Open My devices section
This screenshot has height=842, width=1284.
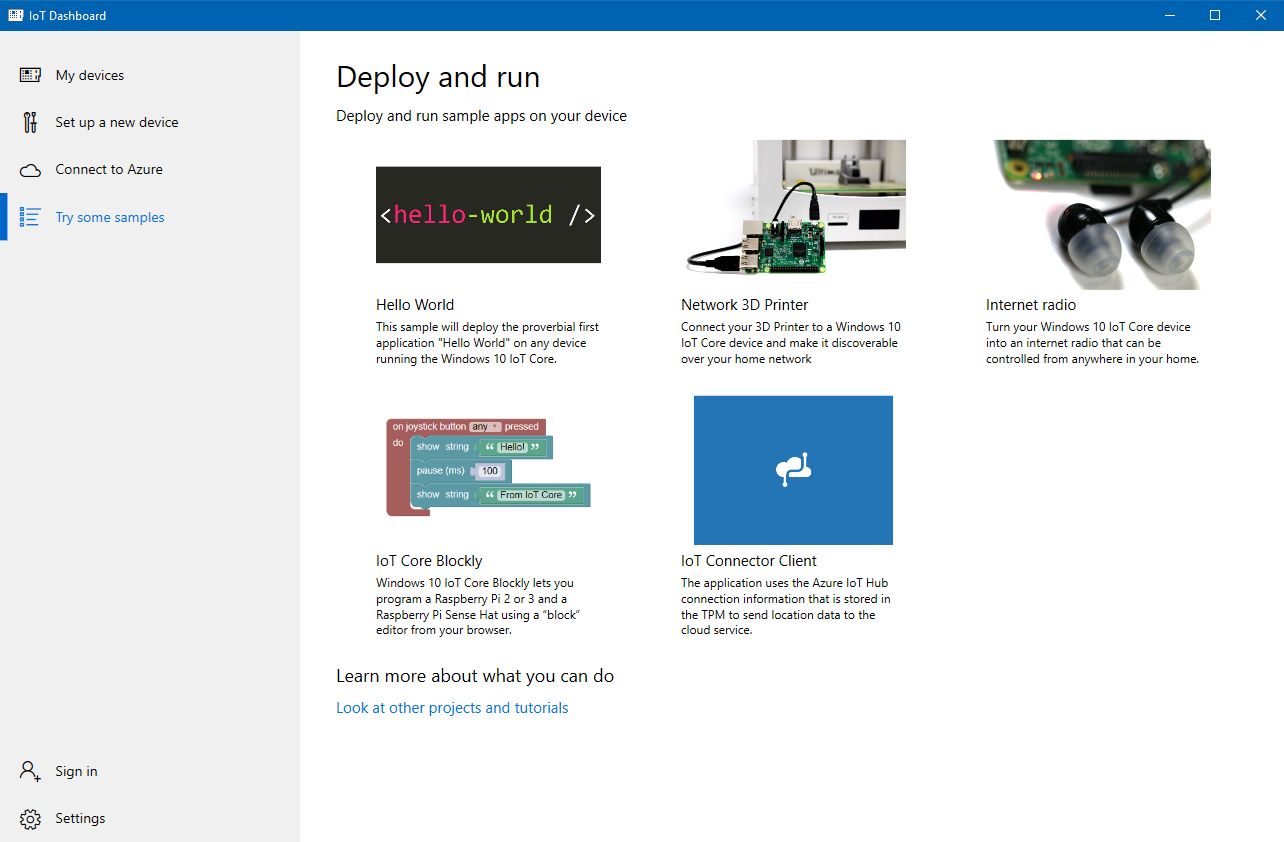click(x=150, y=75)
